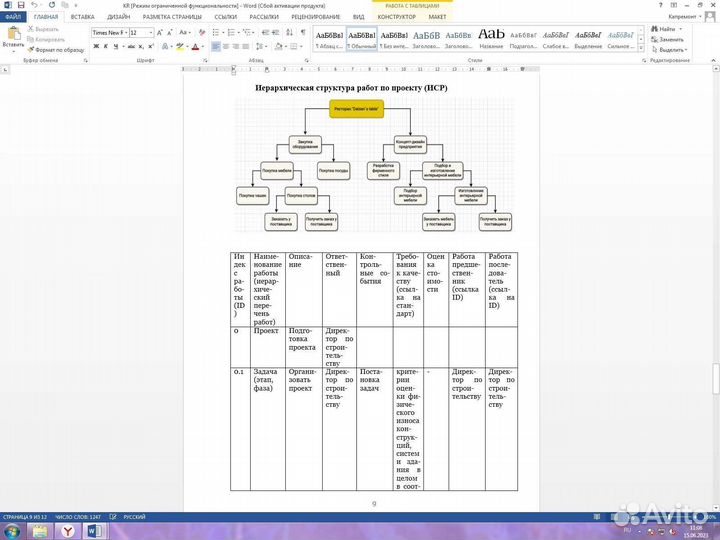Apply the Название style from the gallery
The height and width of the screenshot is (540, 720).
click(491, 38)
